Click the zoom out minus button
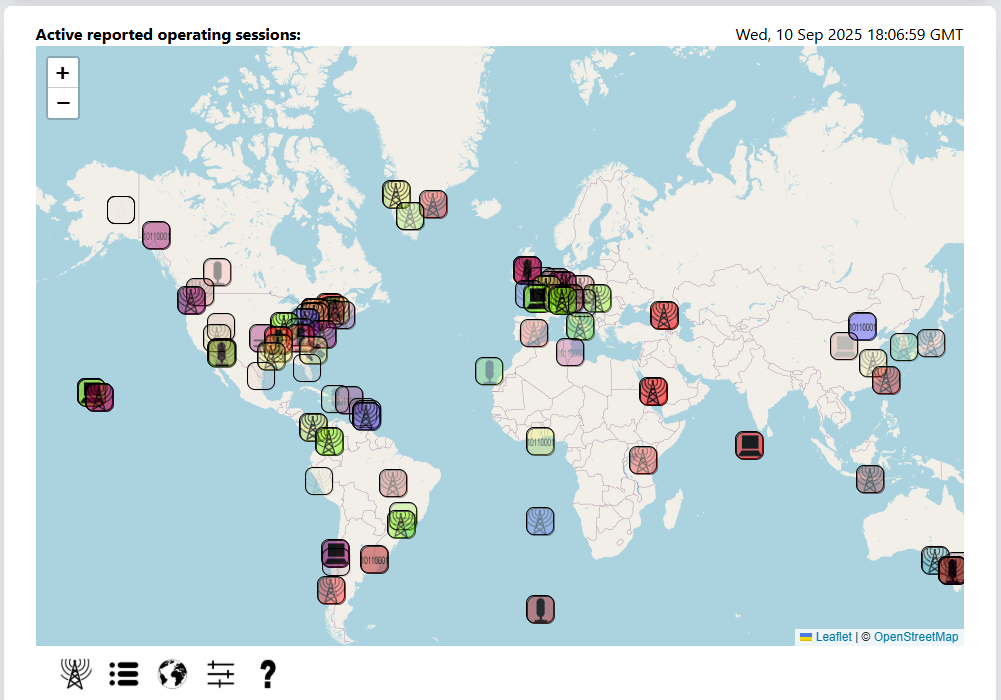The image size is (1001, 700). coord(63,103)
